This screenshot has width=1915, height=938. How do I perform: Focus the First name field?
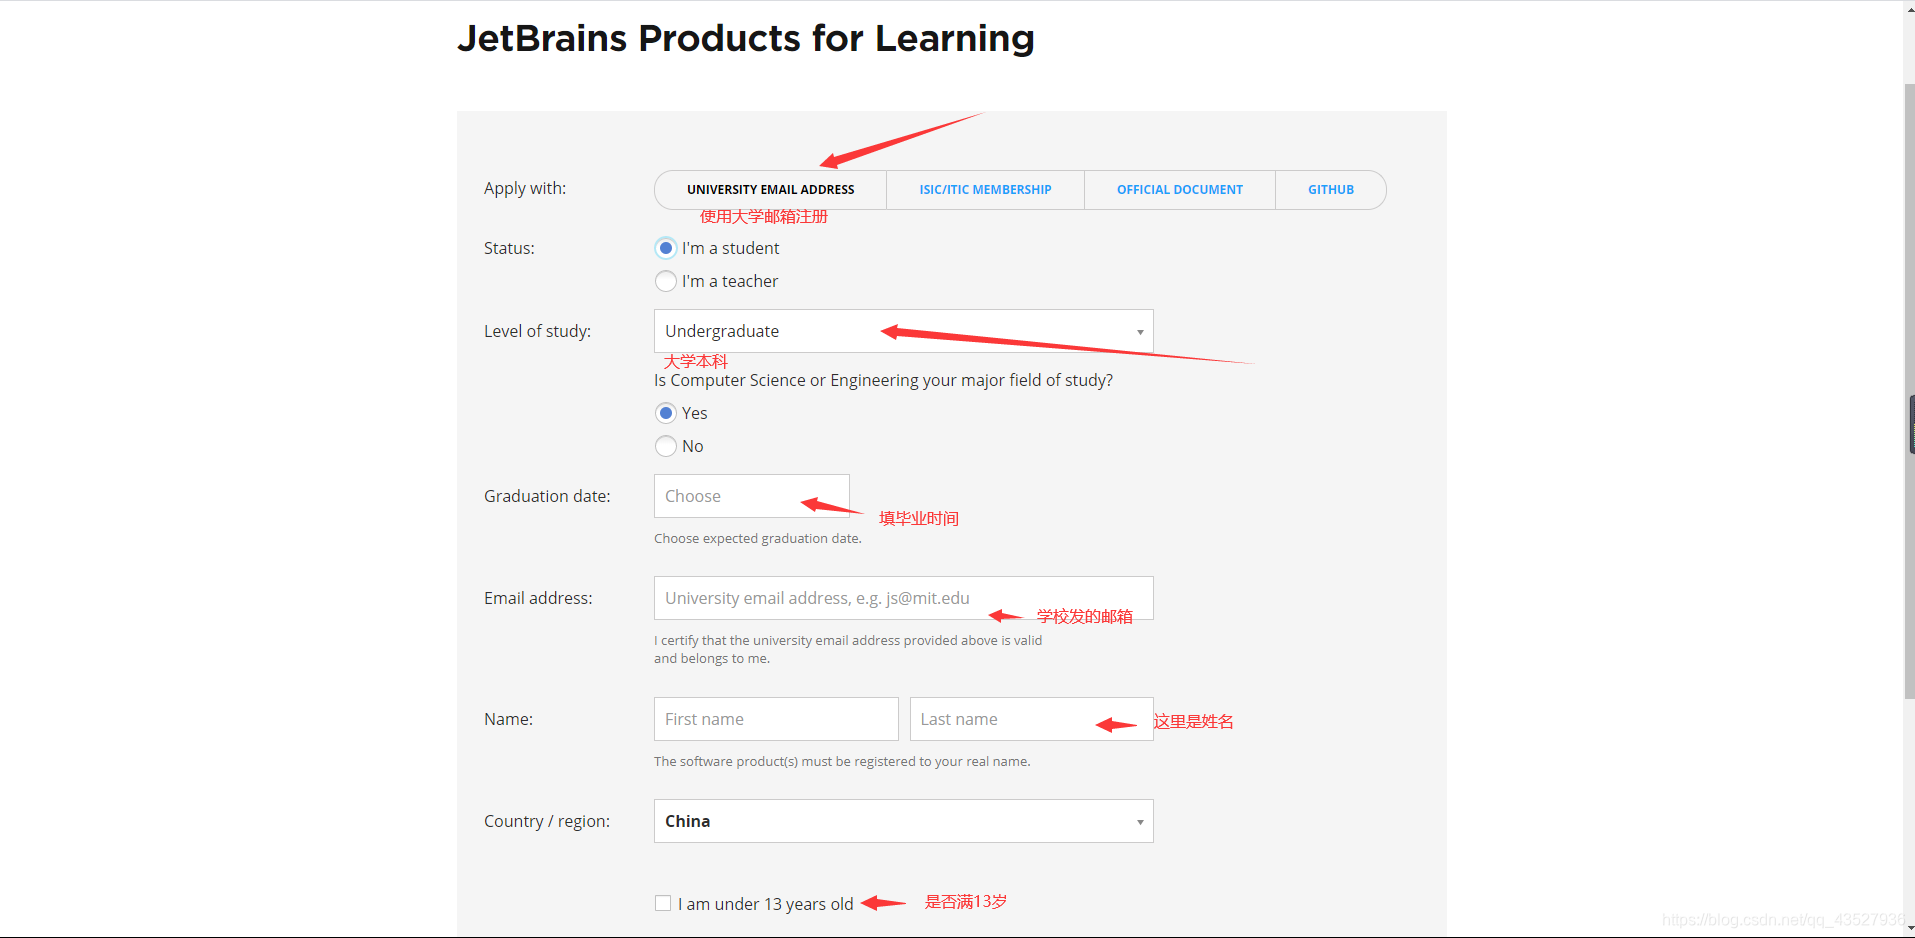[x=776, y=719]
